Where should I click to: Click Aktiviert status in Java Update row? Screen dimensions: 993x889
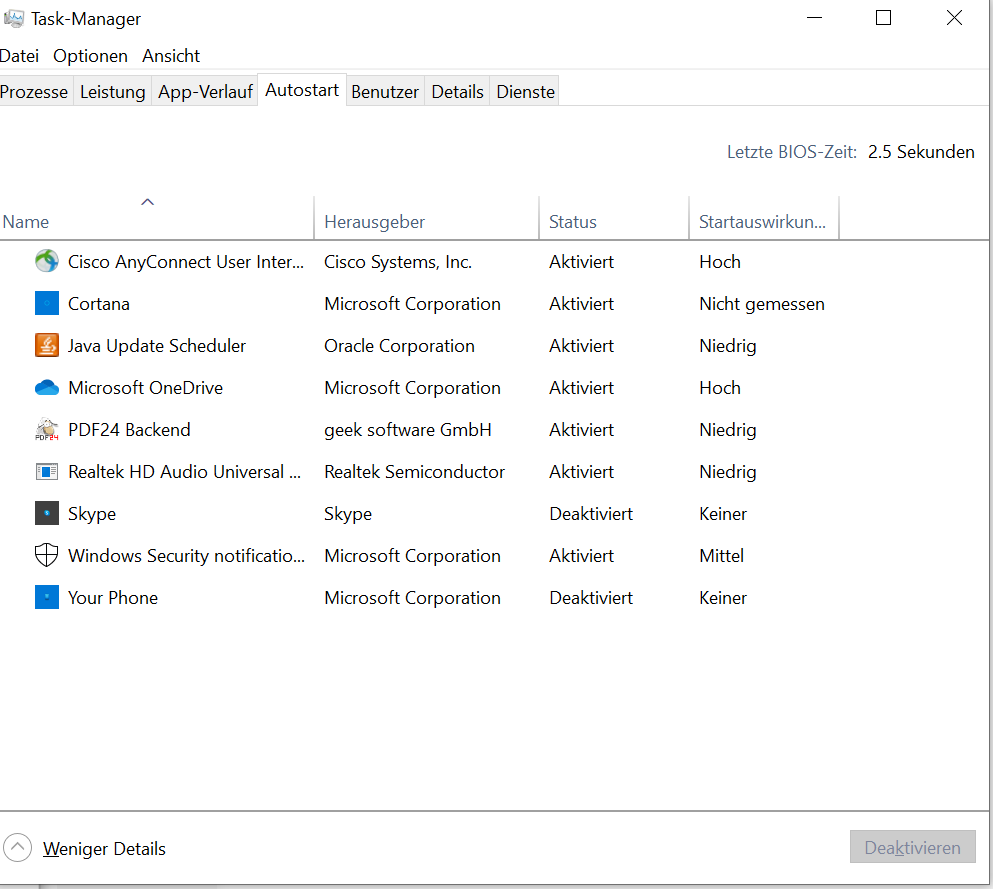tap(581, 346)
